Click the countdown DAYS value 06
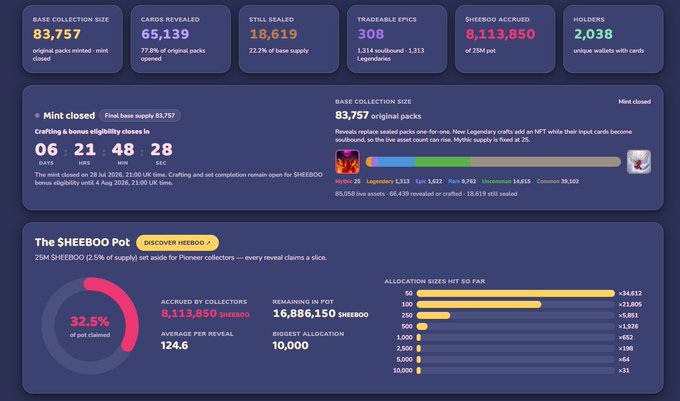The width and height of the screenshot is (680, 401). (46, 150)
